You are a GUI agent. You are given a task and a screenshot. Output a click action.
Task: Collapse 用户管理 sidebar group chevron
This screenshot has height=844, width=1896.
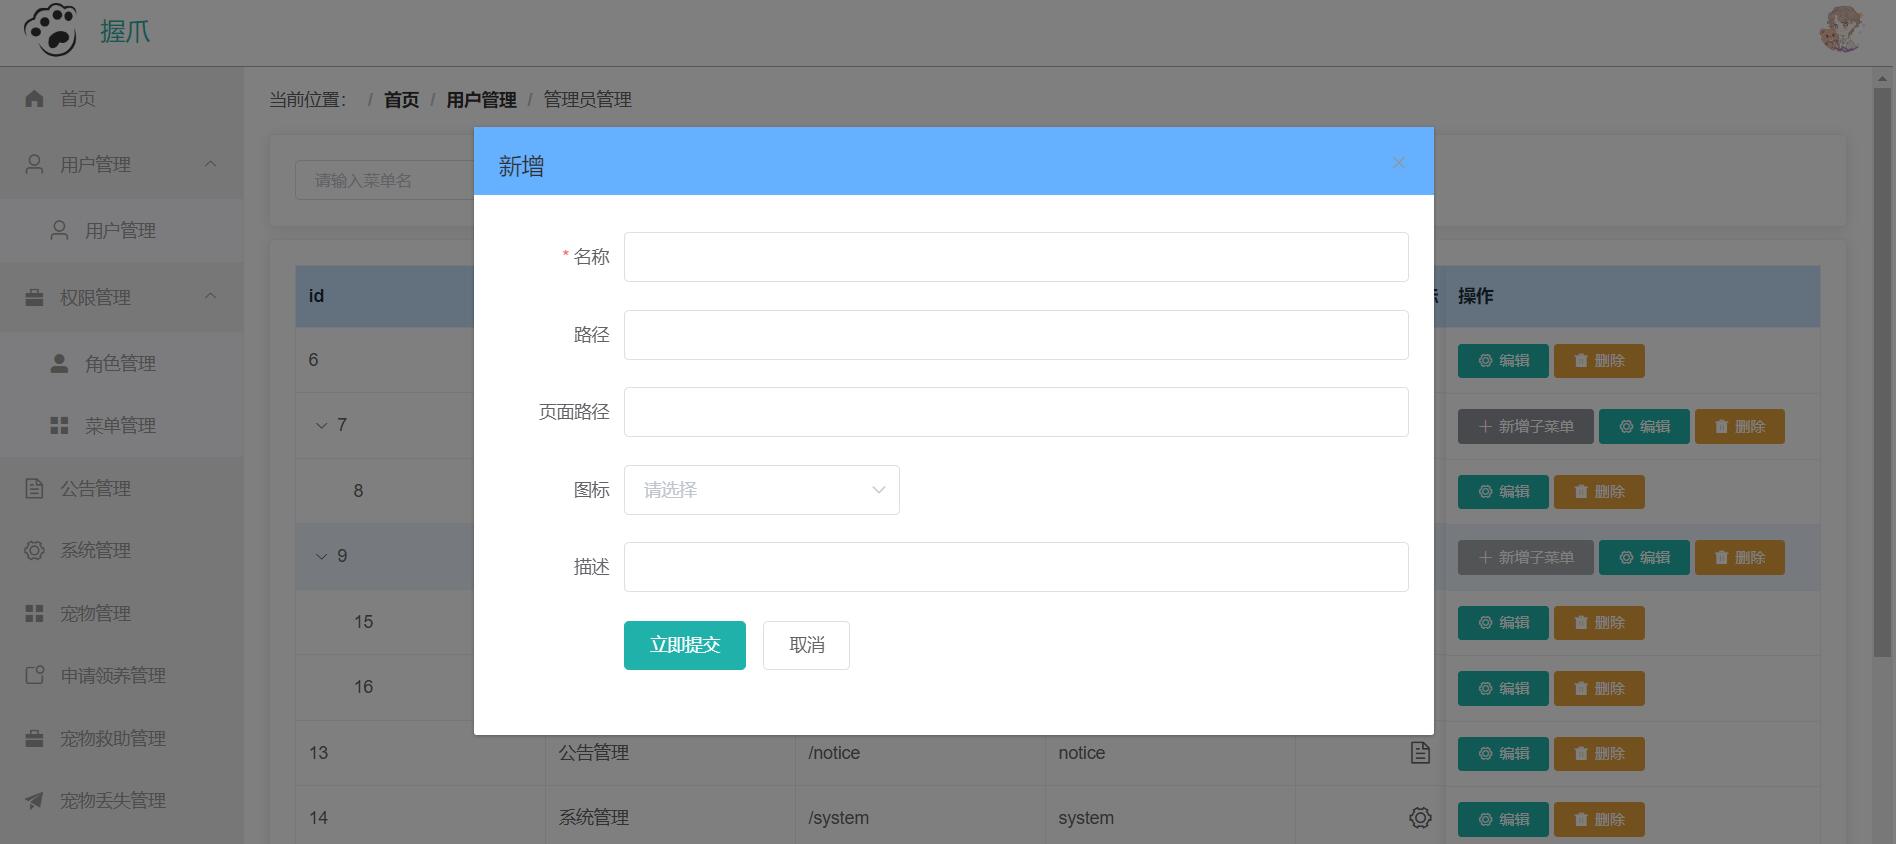(x=210, y=164)
